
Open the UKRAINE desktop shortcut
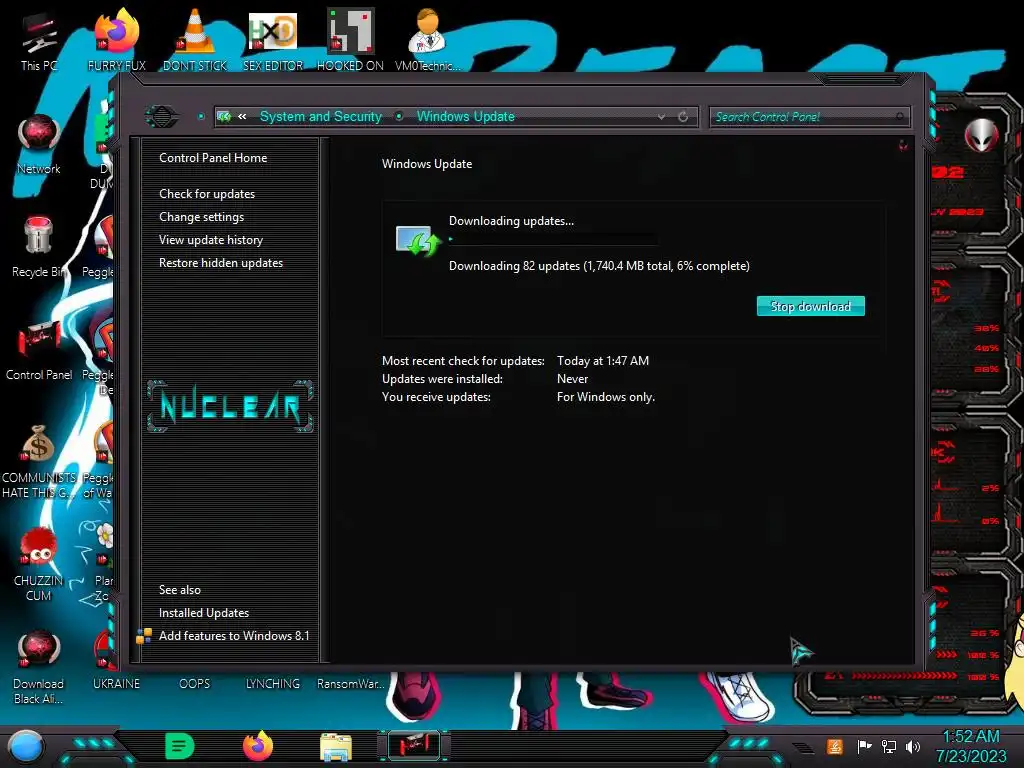(x=116, y=684)
